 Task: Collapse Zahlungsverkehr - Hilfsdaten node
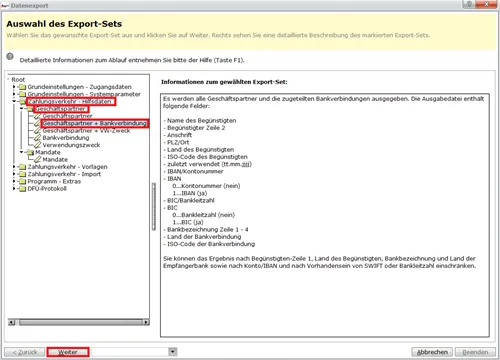tap(14, 101)
